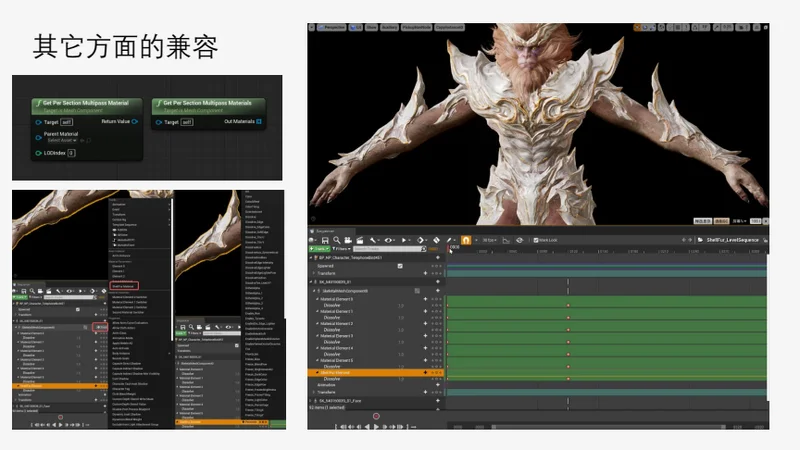Open the Lit view mode menu
800x450 pixels.
356,28
